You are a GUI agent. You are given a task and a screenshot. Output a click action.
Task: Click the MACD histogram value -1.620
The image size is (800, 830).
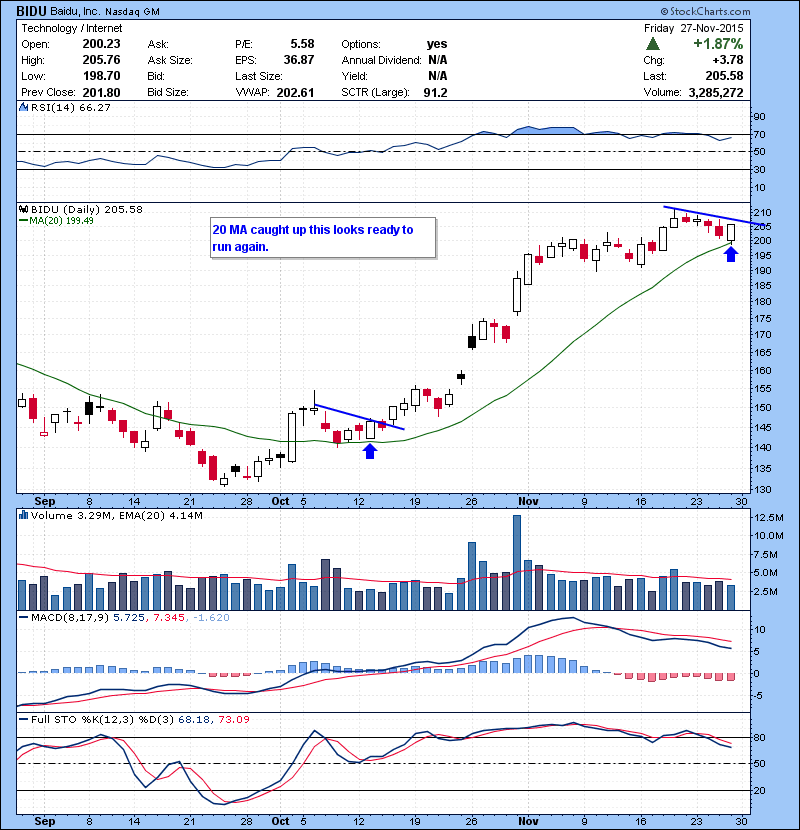211,617
